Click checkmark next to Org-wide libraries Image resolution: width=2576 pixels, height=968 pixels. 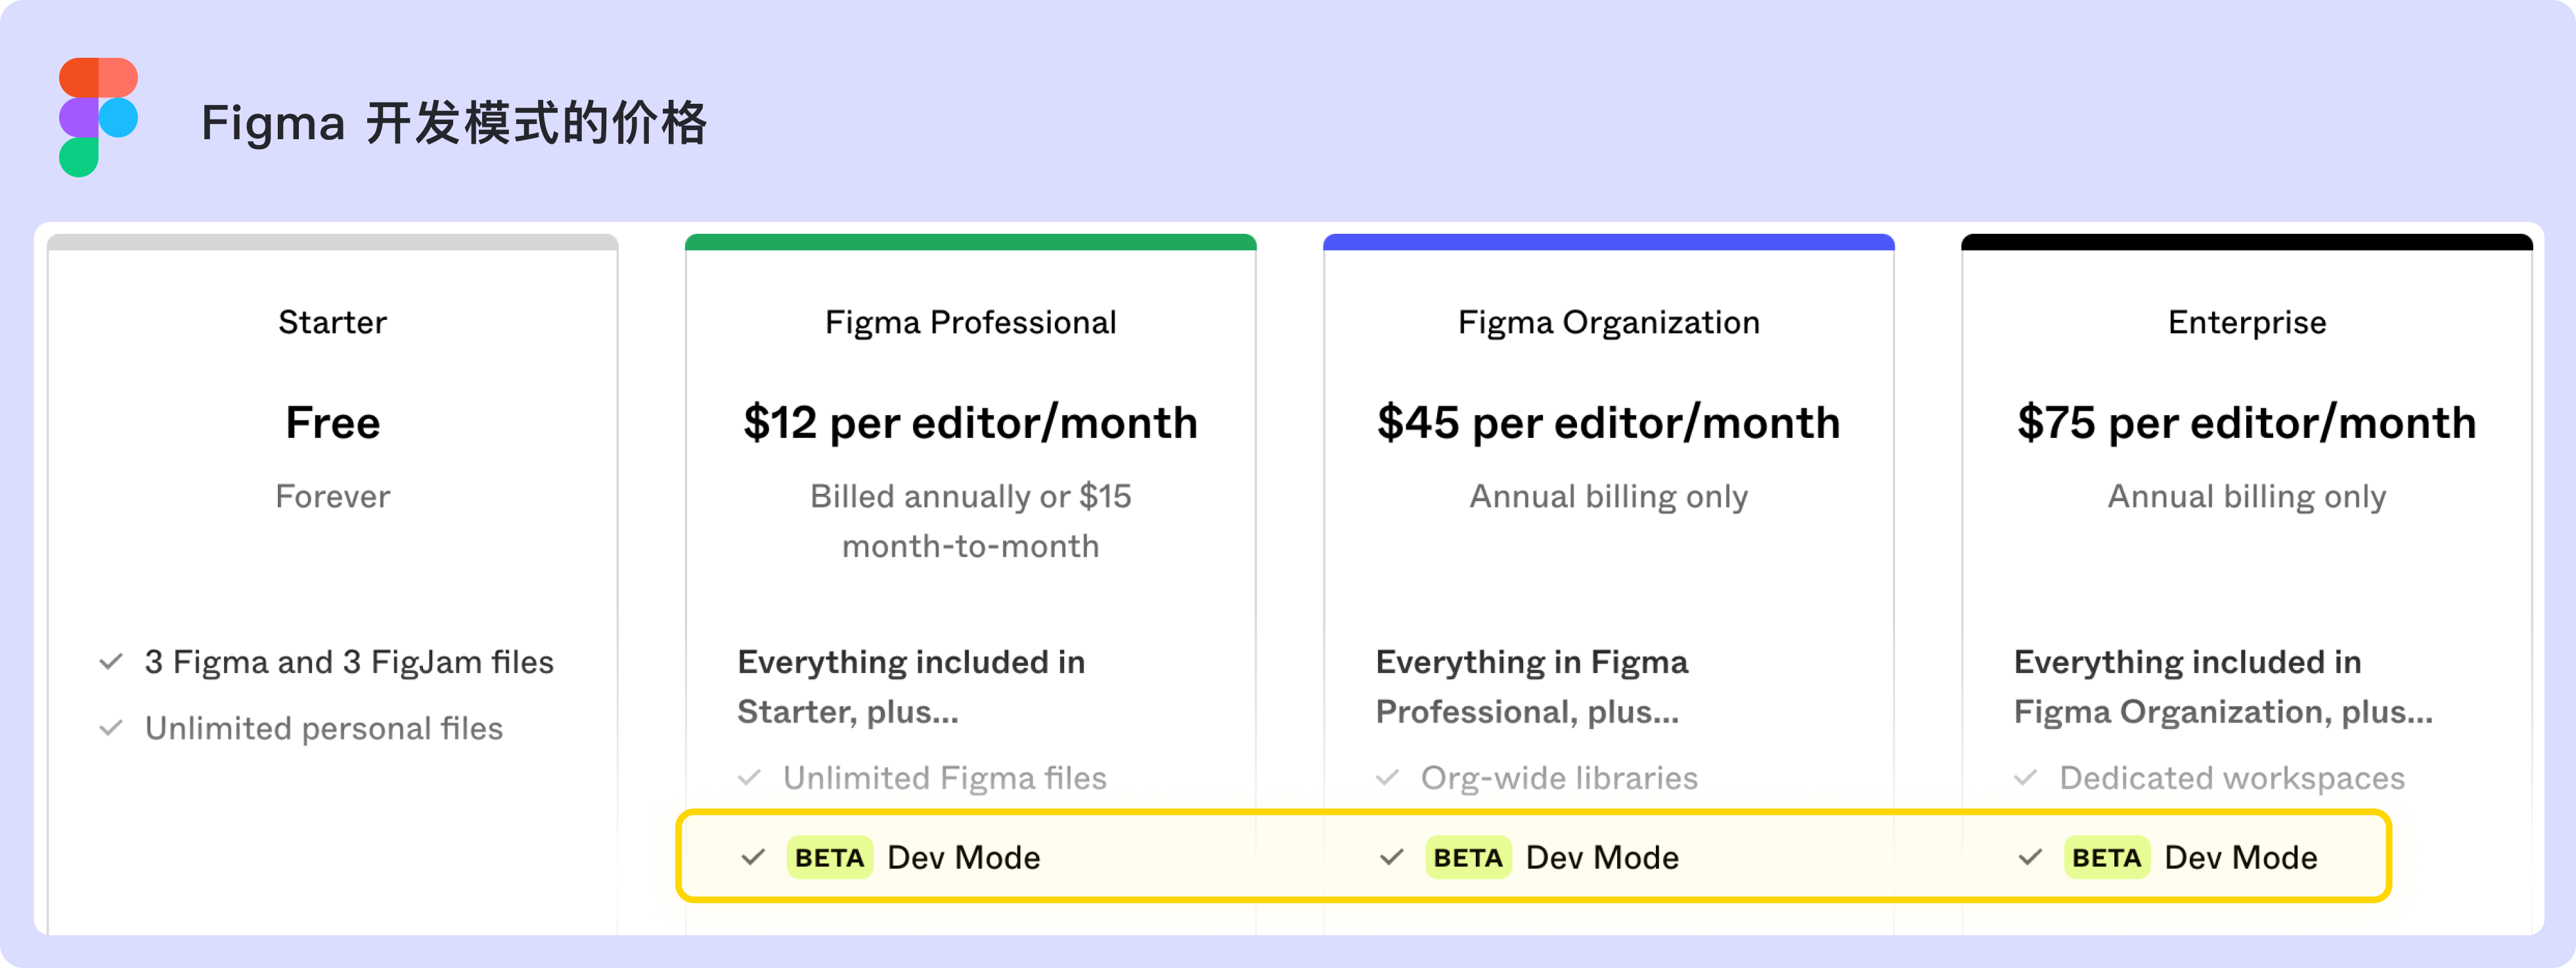click(x=1387, y=778)
